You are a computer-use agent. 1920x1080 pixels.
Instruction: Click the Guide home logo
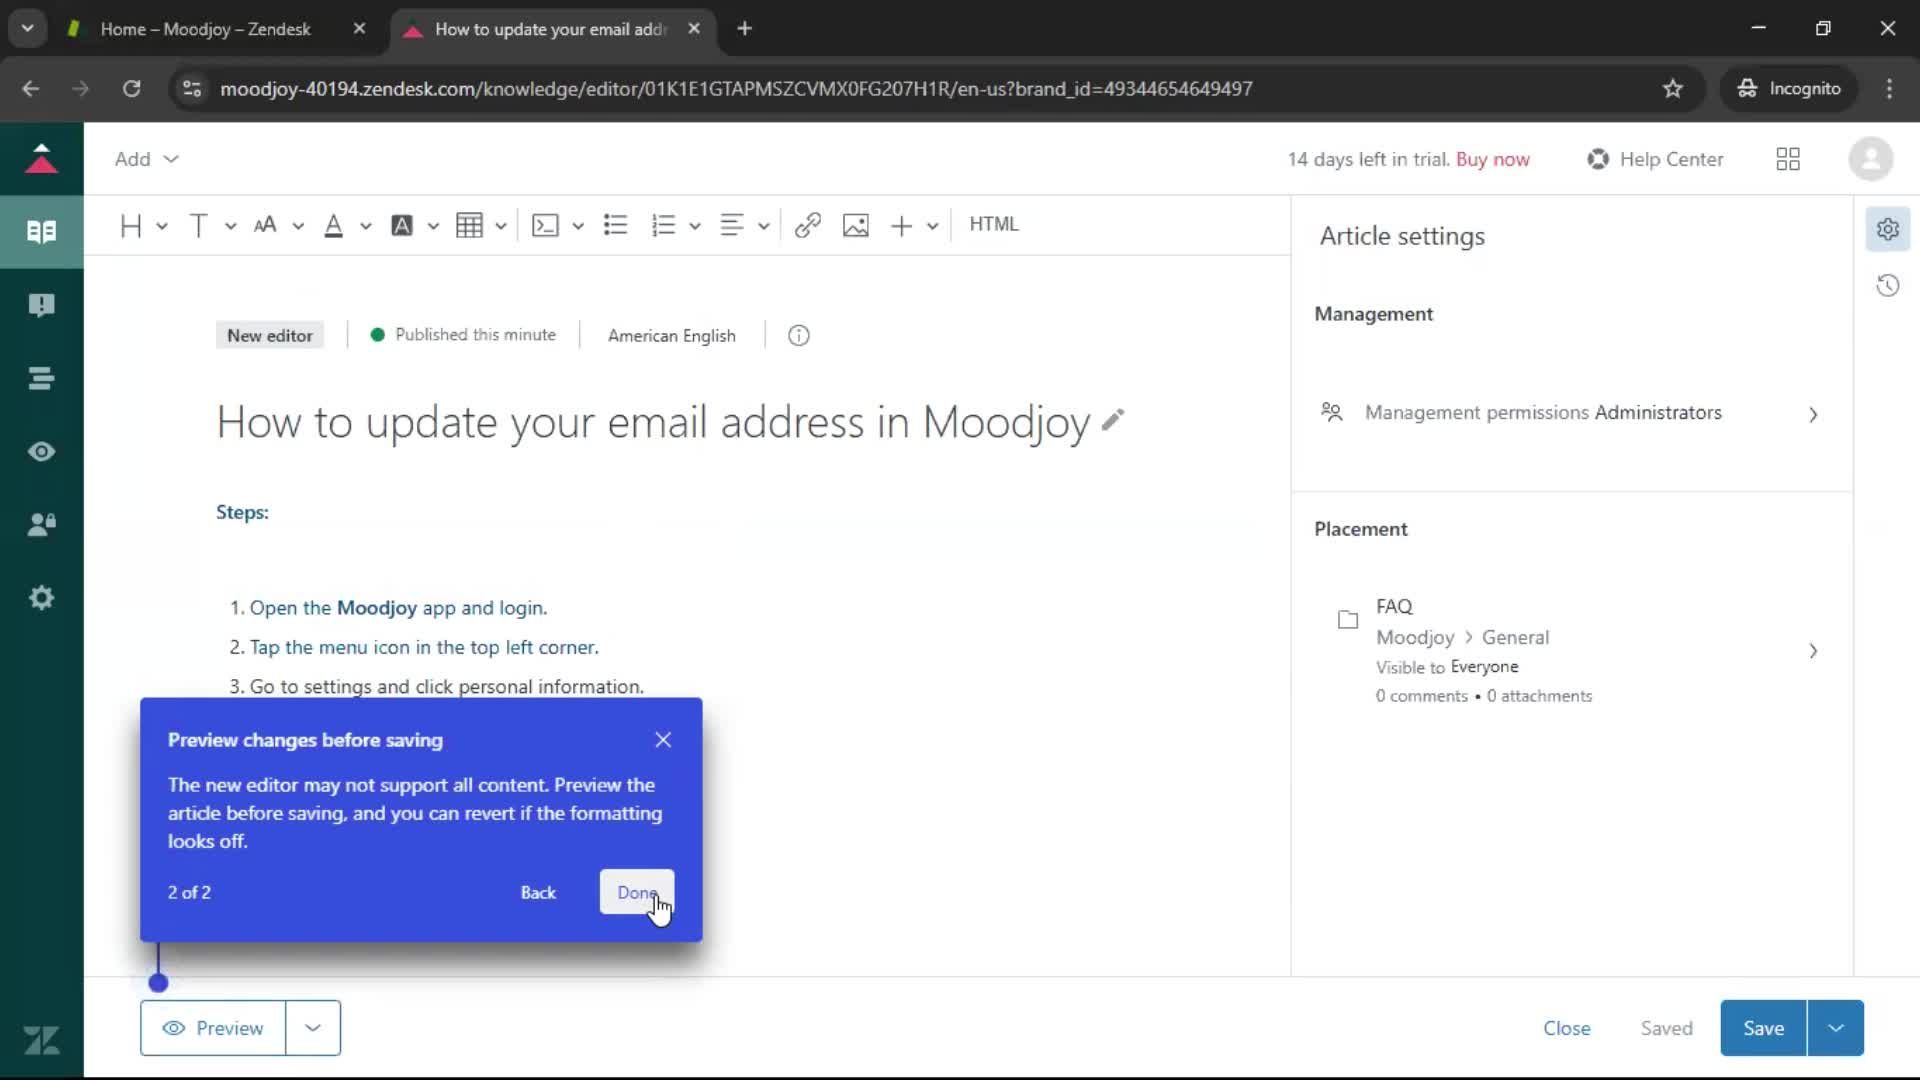[41, 159]
